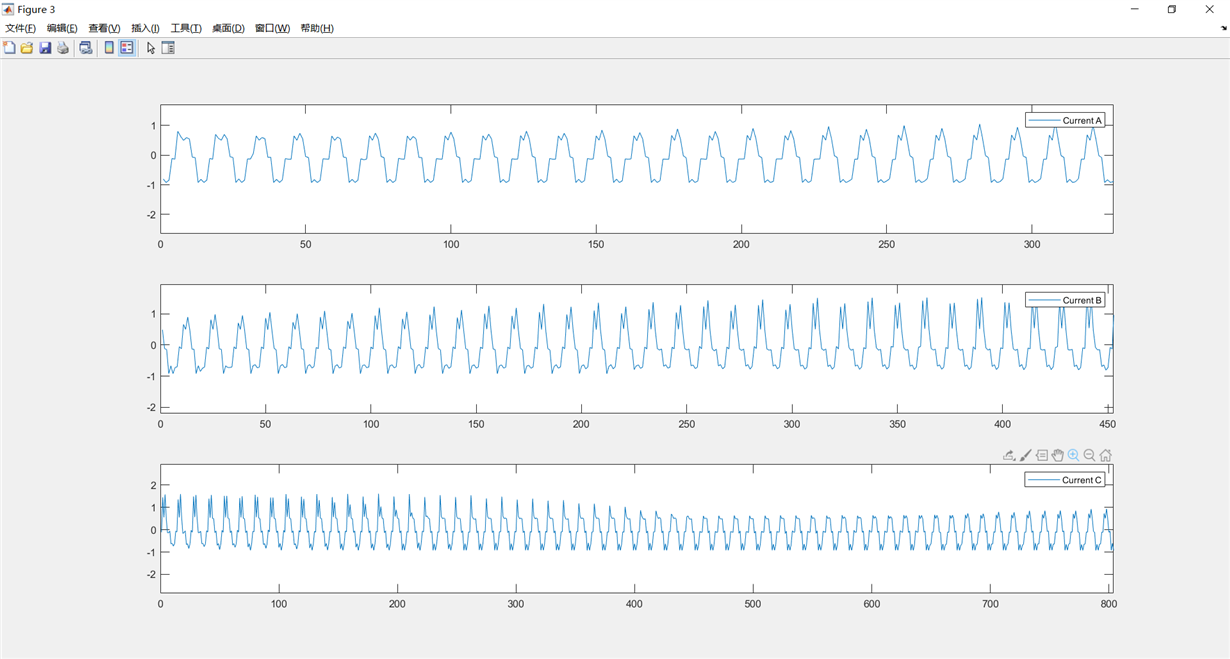
Task: Open the 查看(V) menu
Action: pos(104,28)
